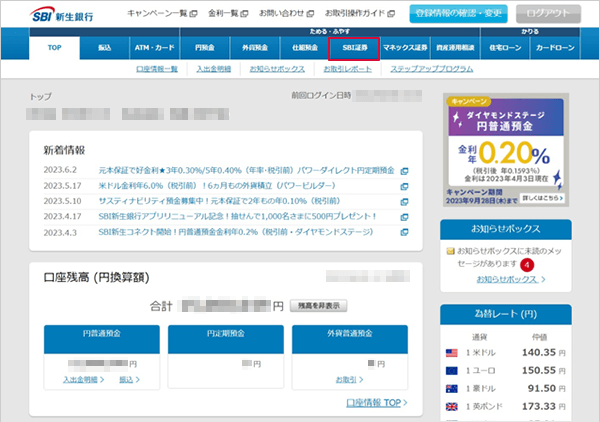The image size is (600, 422).
Task: Open 2023.4.17 アプリリニューアル記念 news link
Action: click(x=237, y=216)
